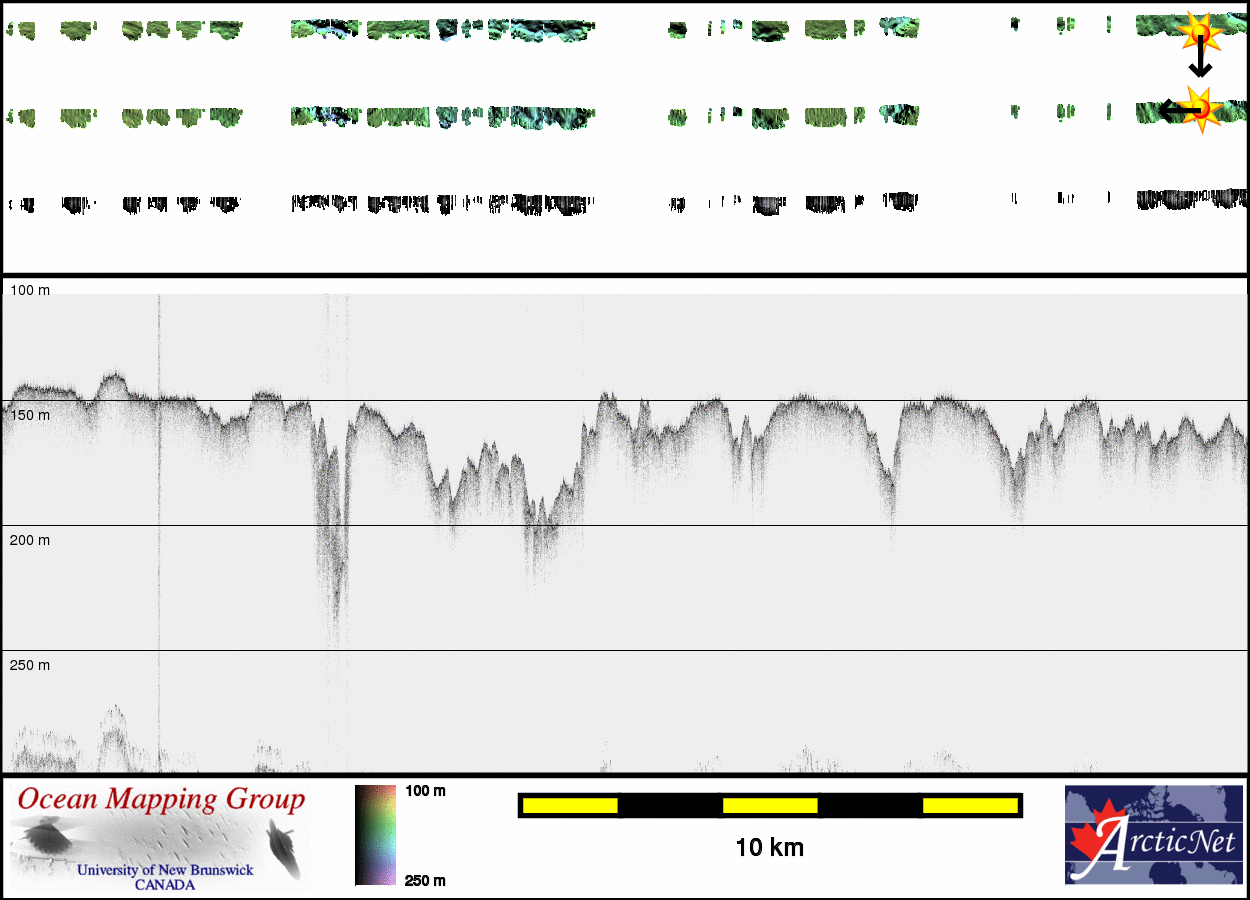Click University of New Brunswick text
The image size is (1250, 900).
165,870
